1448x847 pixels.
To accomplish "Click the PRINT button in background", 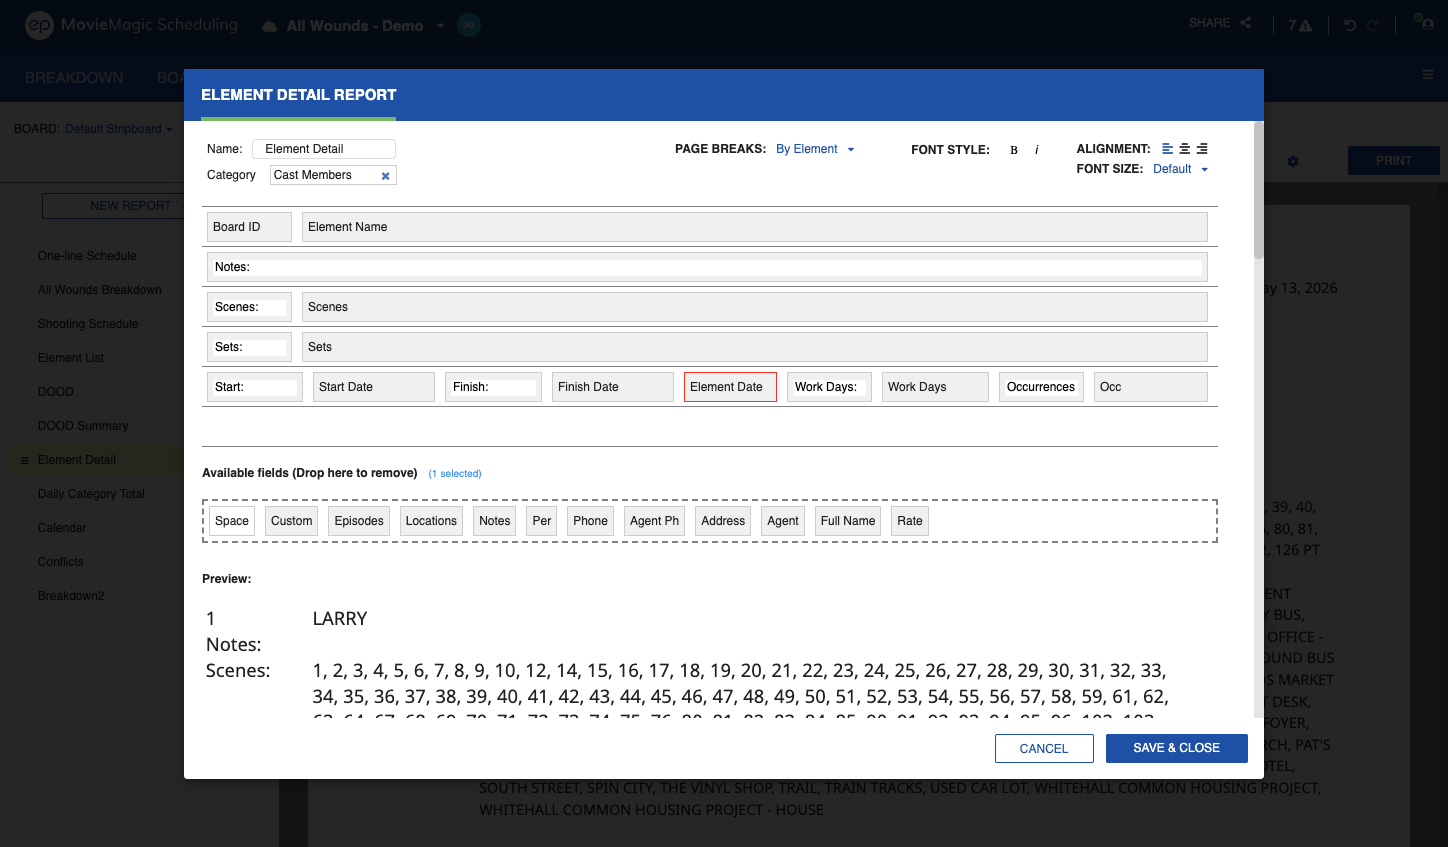I will (x=1394, y=161).
